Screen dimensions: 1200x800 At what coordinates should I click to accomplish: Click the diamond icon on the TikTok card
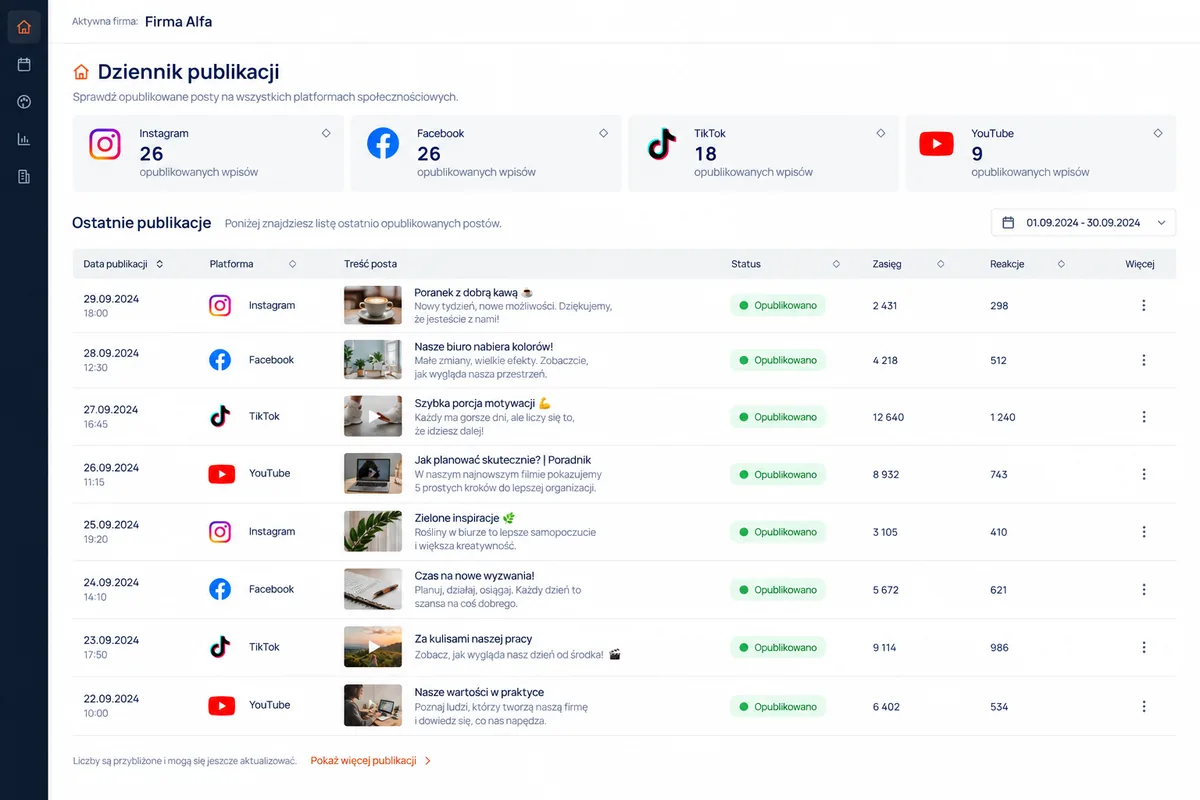(x=881, y=133)
